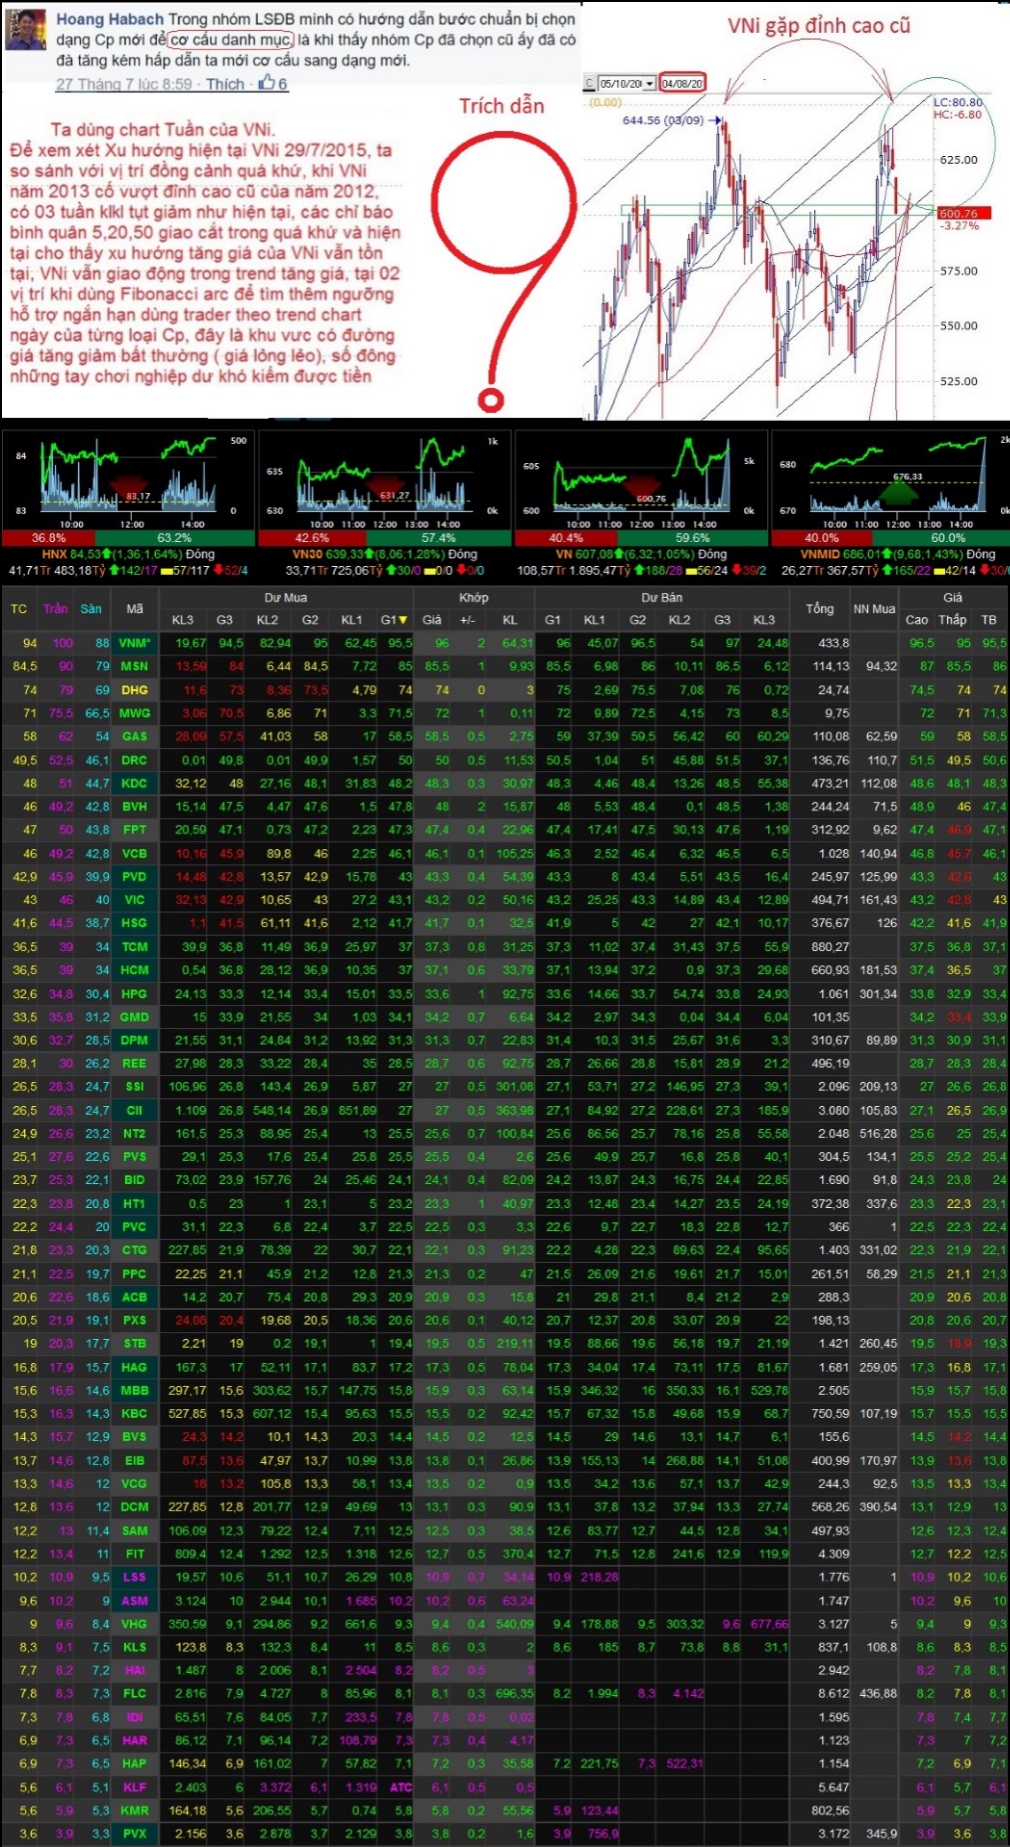Select the VIC ticker
Viewport: 1010px width, 1847px height.
[135, 900]
